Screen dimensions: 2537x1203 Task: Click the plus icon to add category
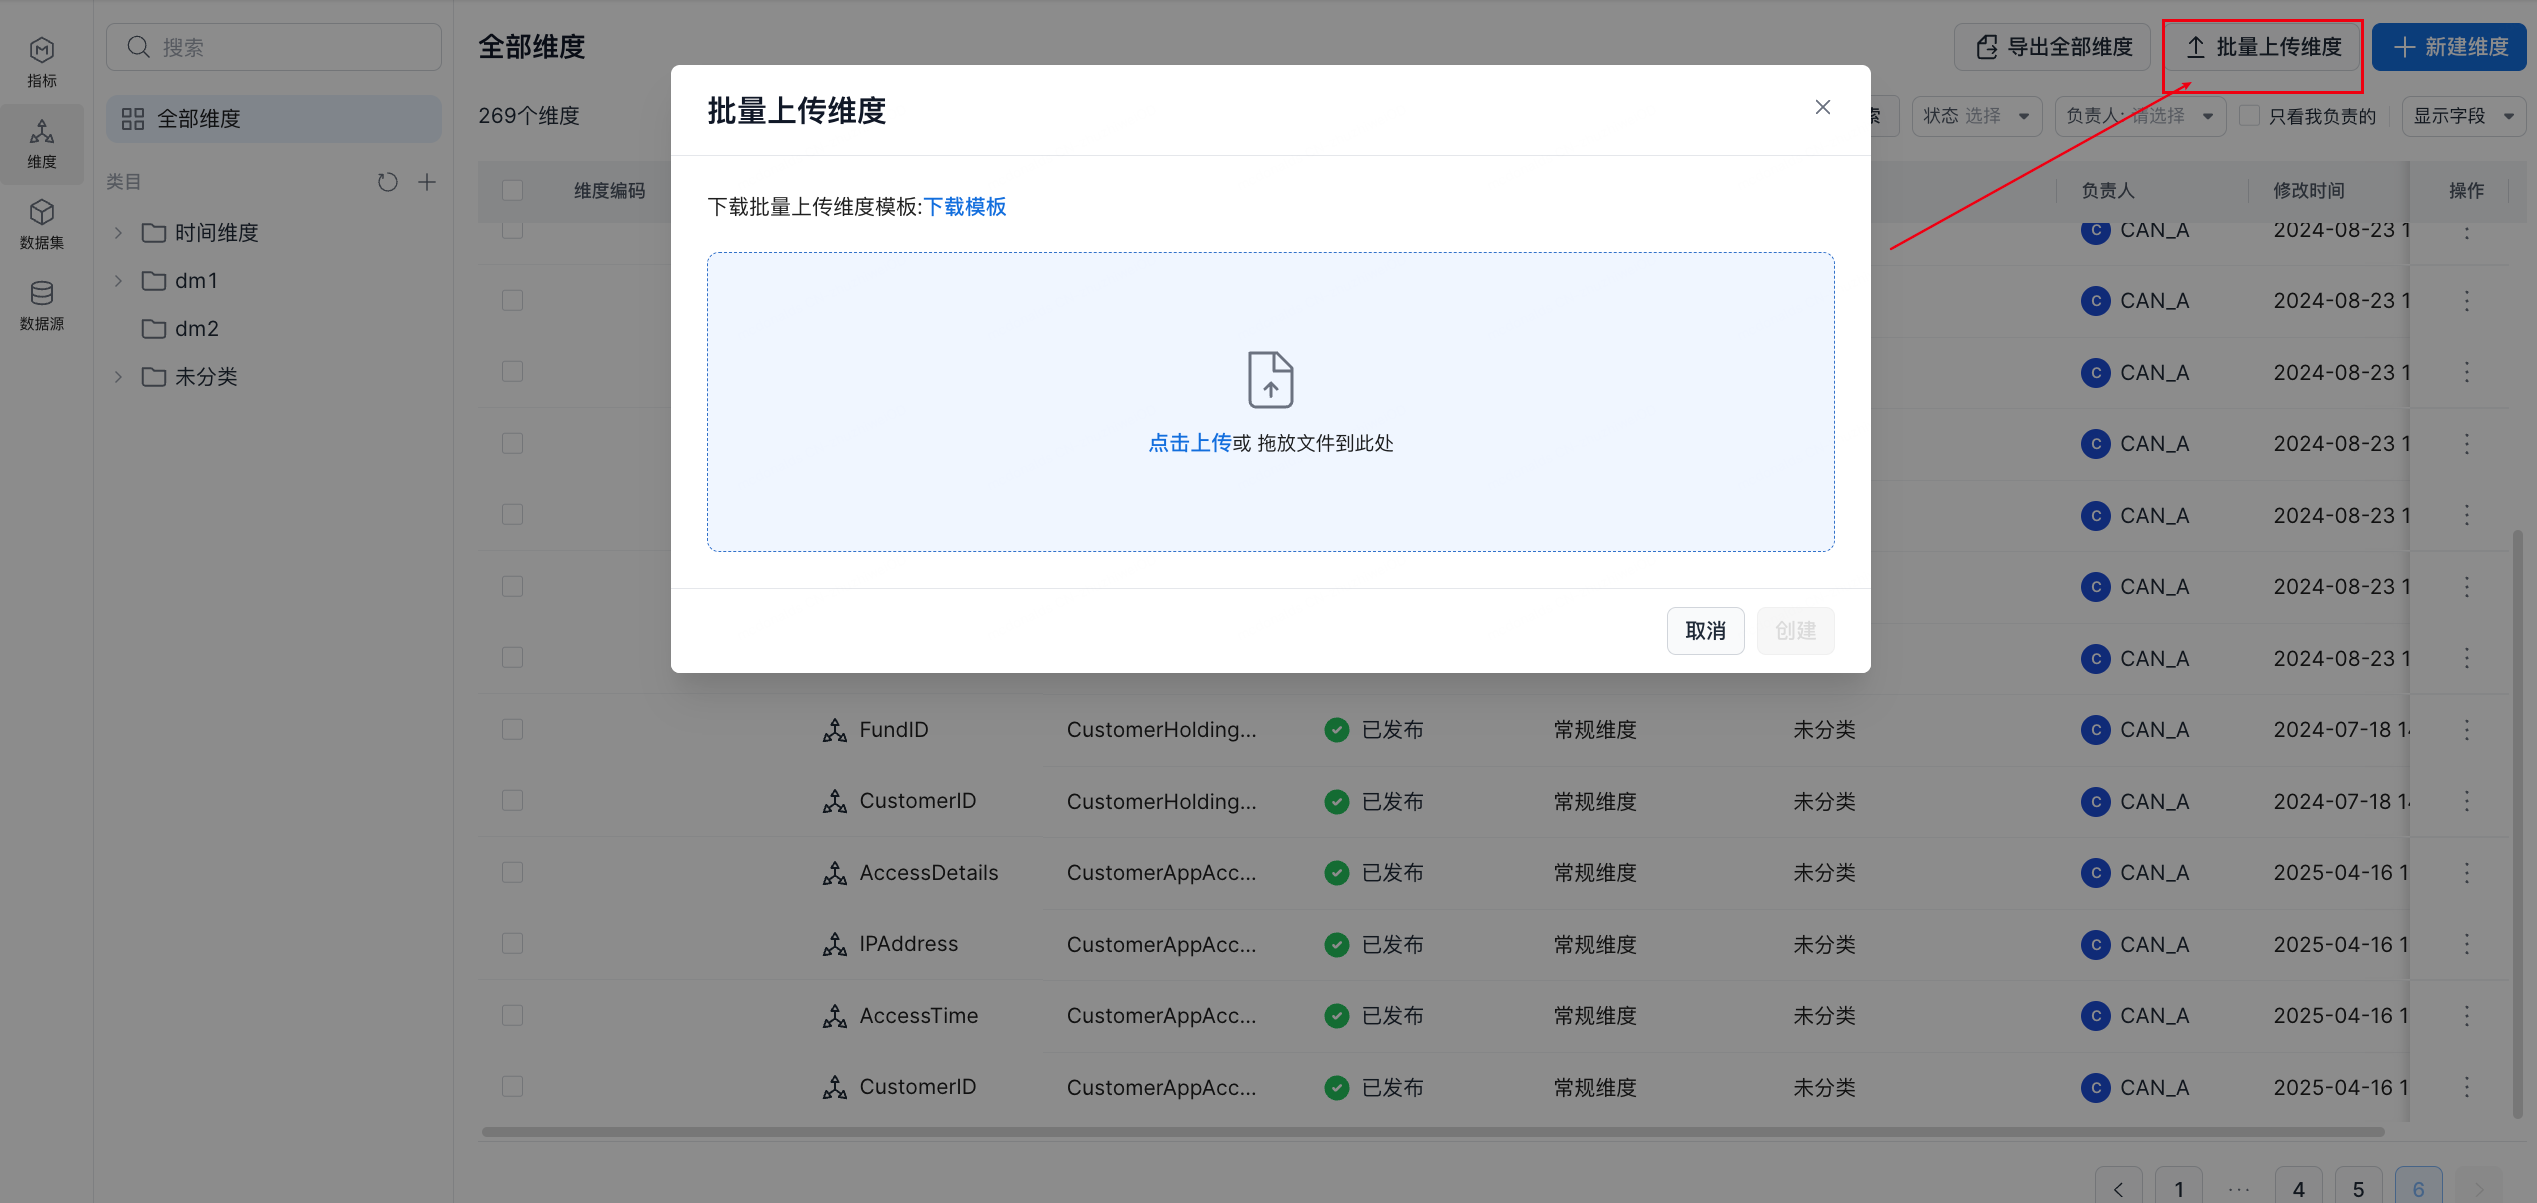point(427,182)
